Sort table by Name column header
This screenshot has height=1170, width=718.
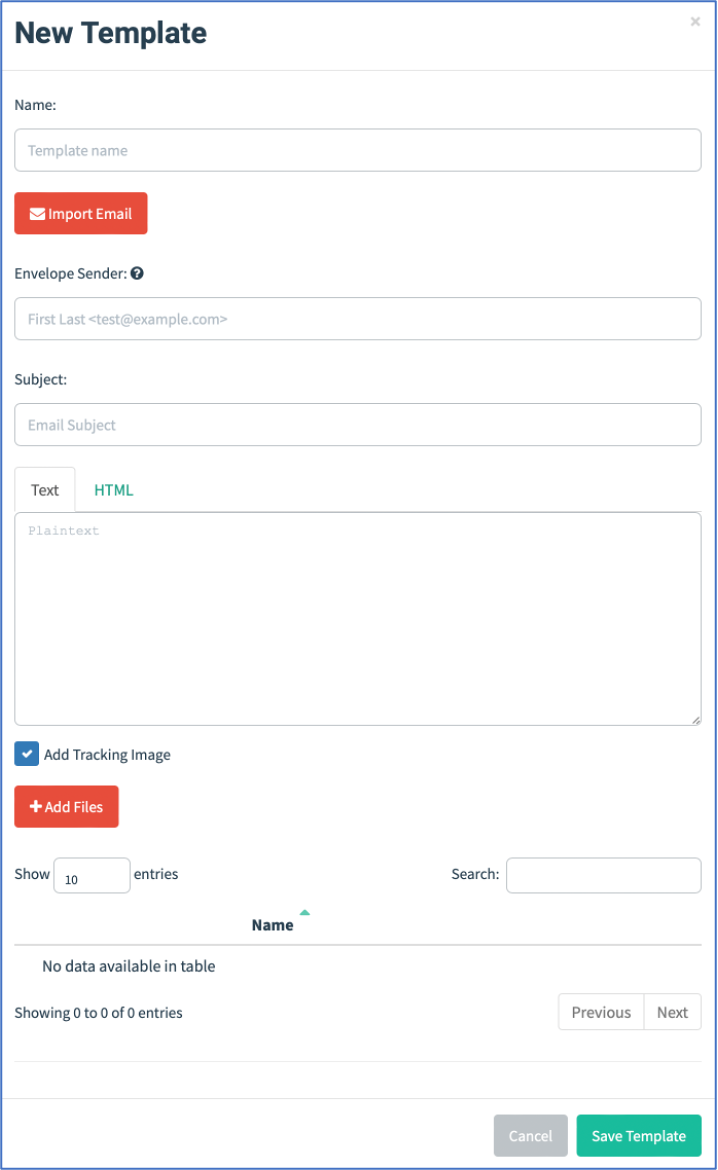point(272,925)
